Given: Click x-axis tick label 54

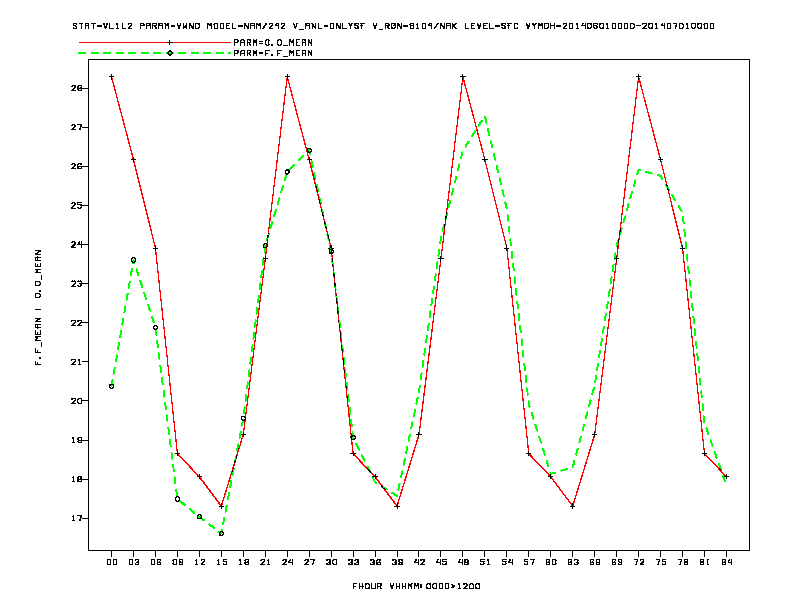Looking at the screenshot, I should tap(507, 562).
